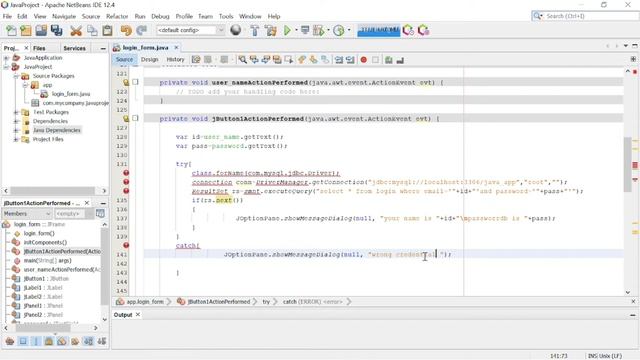Click the error marker beside catch line
The height and width of the screenshot is (360, 640).
126,245
